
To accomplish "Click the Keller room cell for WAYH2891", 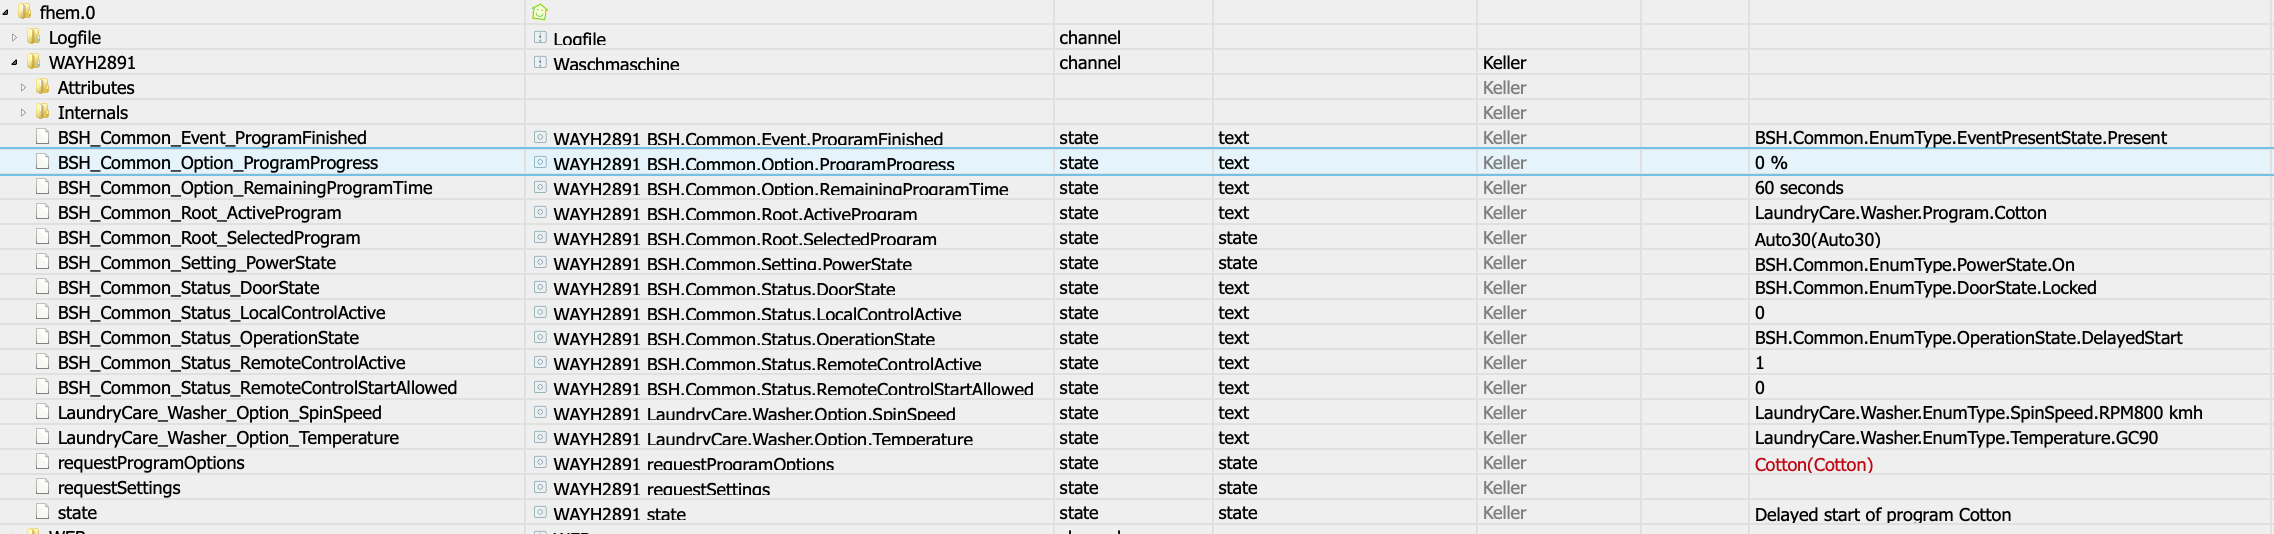I will click(x=1504, y=63).
